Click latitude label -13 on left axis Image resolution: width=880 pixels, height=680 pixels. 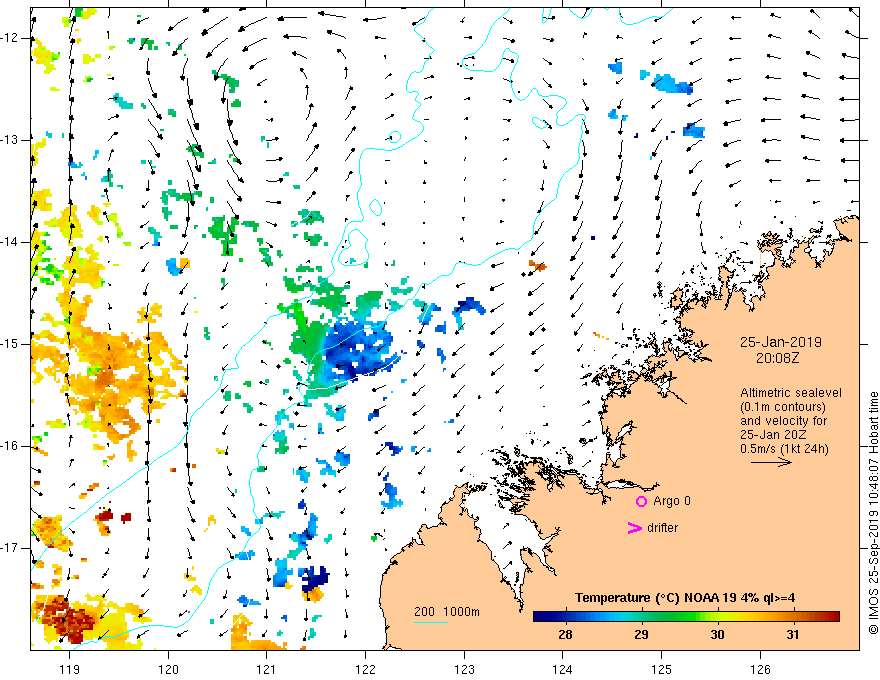(10, 140)
